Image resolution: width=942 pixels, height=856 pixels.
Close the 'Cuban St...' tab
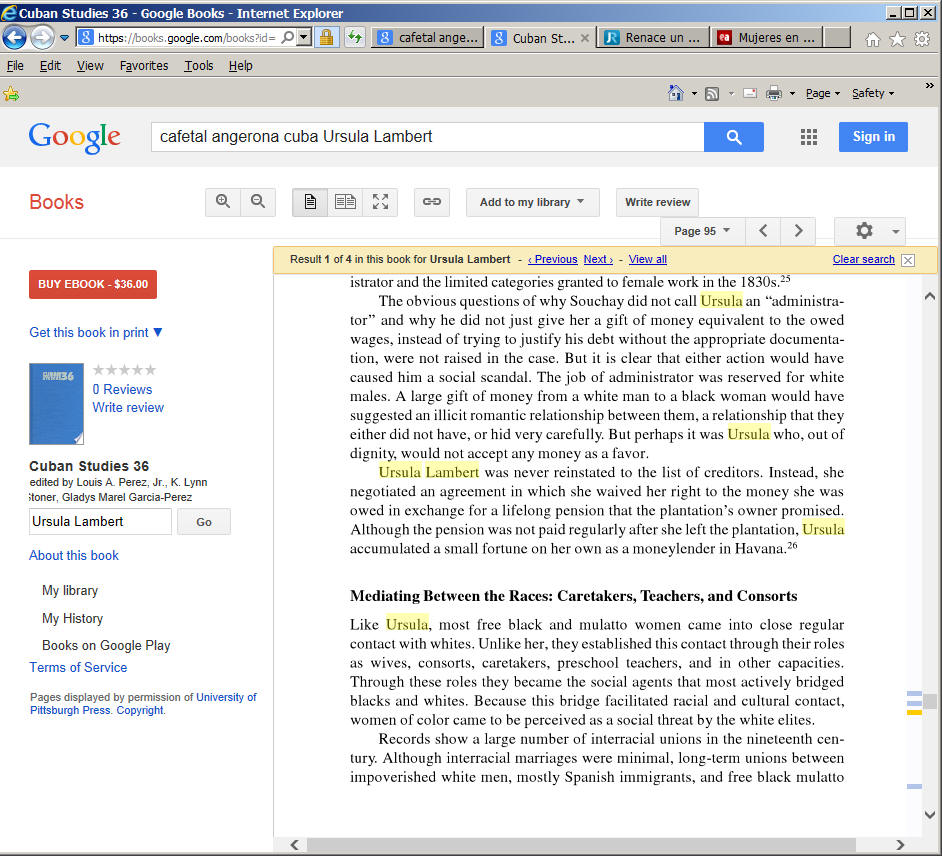tap(585, 38)
